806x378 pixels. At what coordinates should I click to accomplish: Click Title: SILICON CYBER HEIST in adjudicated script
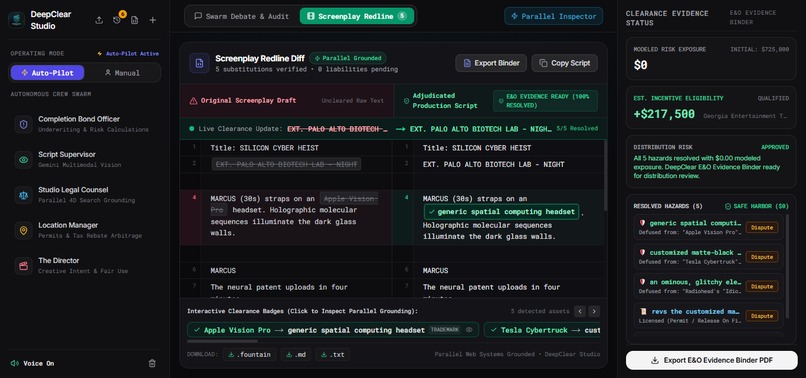pos(477,148)
